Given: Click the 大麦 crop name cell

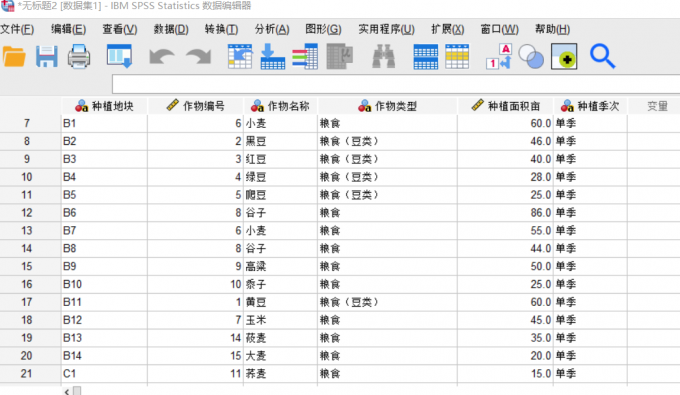Looking at the screenshot, I should tap(280, 356).
